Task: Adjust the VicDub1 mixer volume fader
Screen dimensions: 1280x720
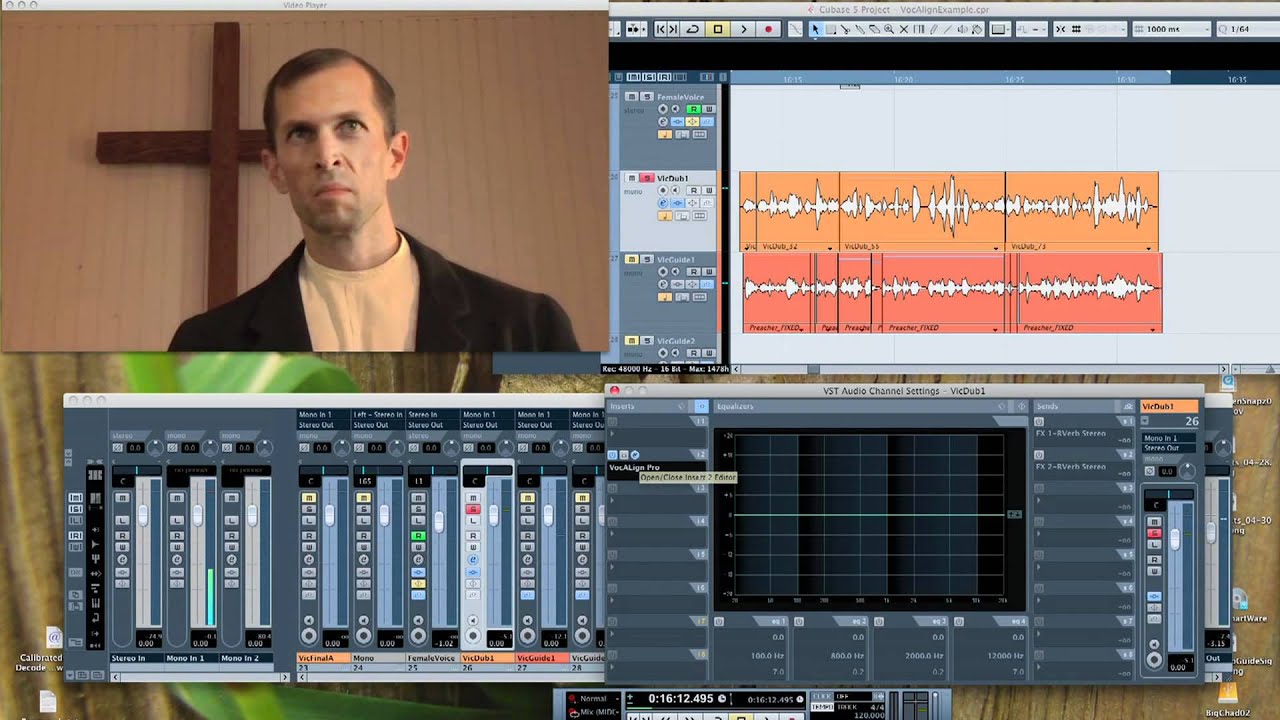Action: (x=494, y=515)
